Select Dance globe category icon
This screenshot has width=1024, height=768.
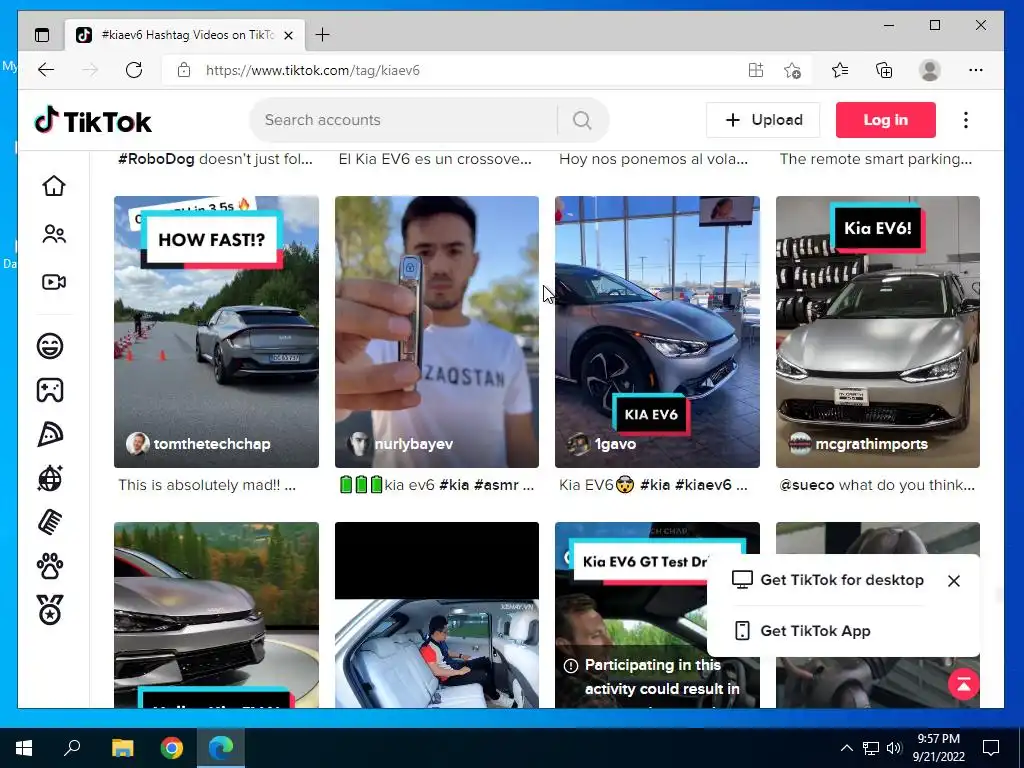click(x=50, y=478)
